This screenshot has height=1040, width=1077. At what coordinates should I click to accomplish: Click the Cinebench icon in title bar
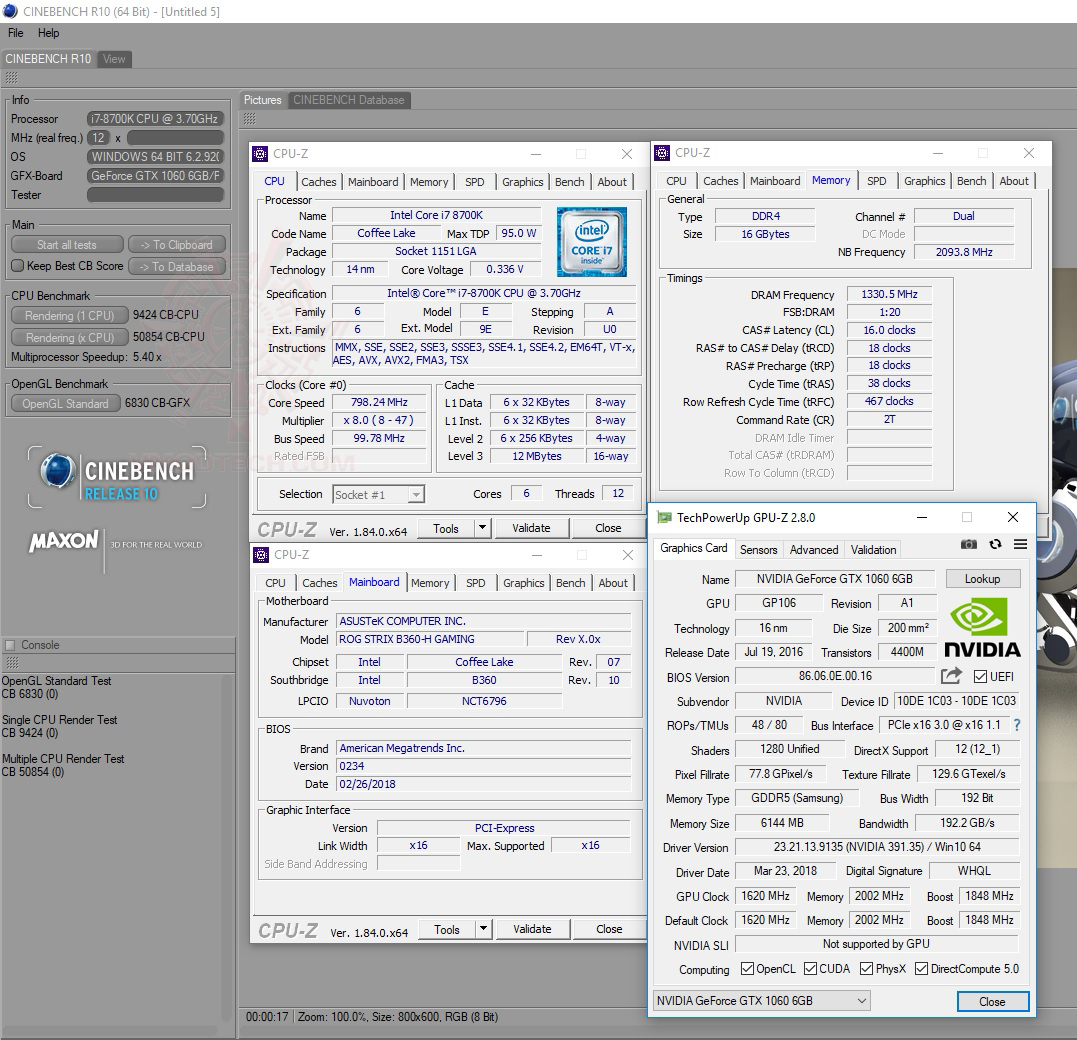click(x=10, y=11)
